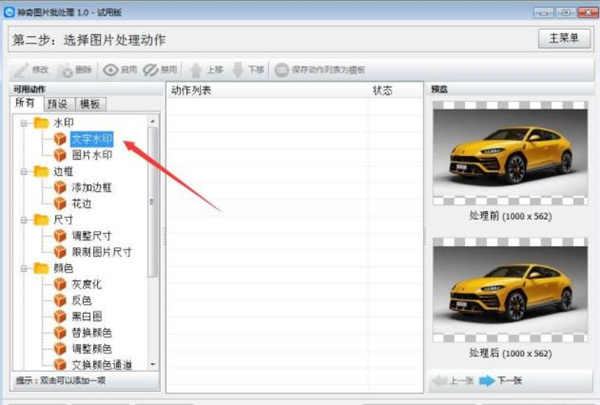Image resolution: width=600 pixels, height=405 pixels.
Task: Click the app logo in title bar
Action: coord(9,12)
